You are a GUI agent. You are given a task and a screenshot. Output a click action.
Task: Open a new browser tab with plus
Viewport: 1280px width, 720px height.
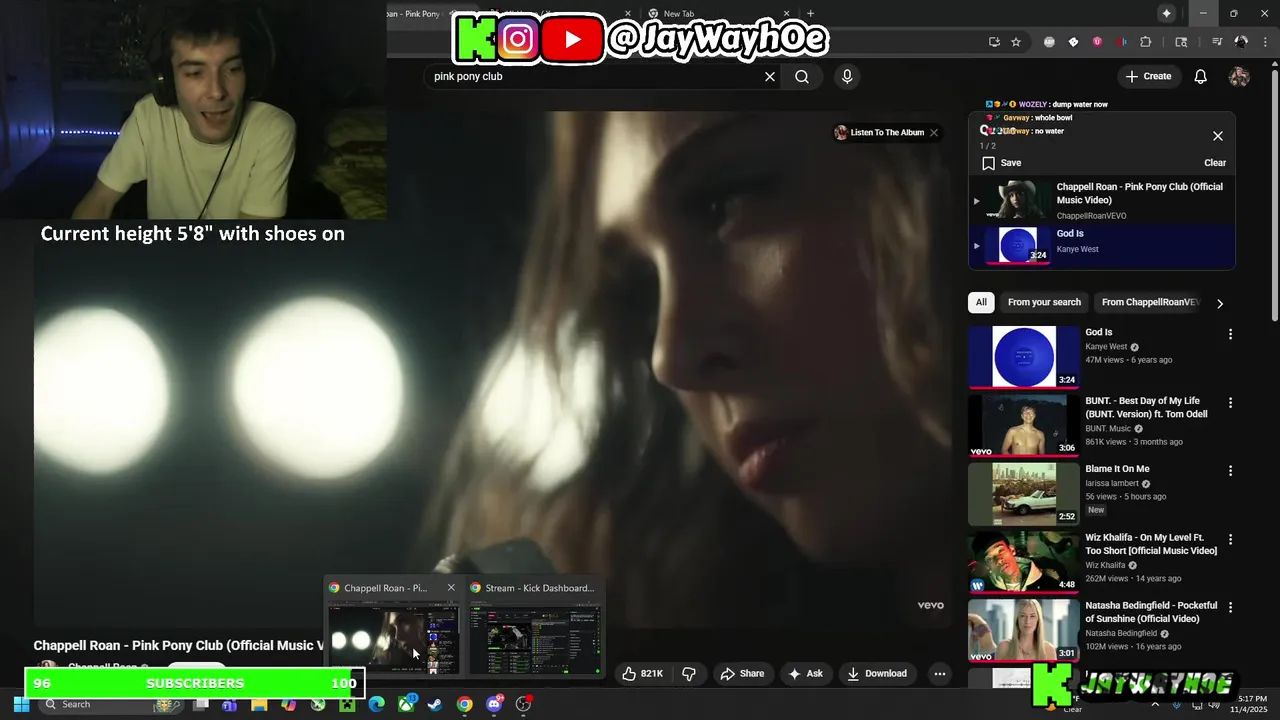point(811,14)
